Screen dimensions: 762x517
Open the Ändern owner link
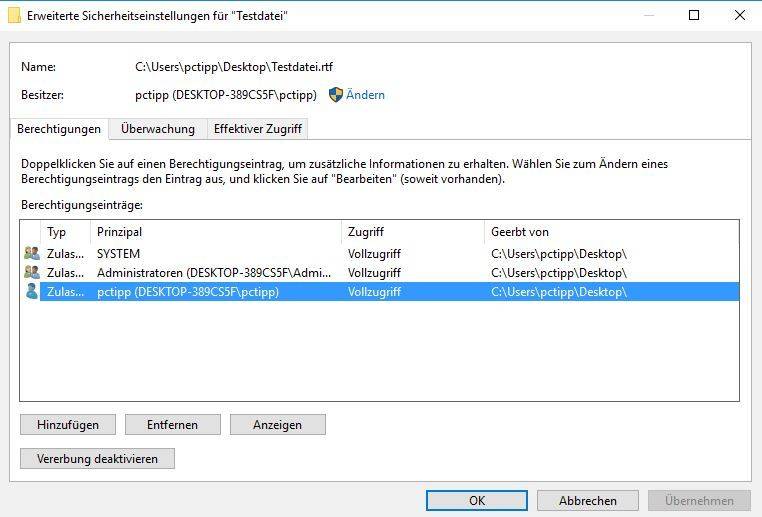[365, 94]
